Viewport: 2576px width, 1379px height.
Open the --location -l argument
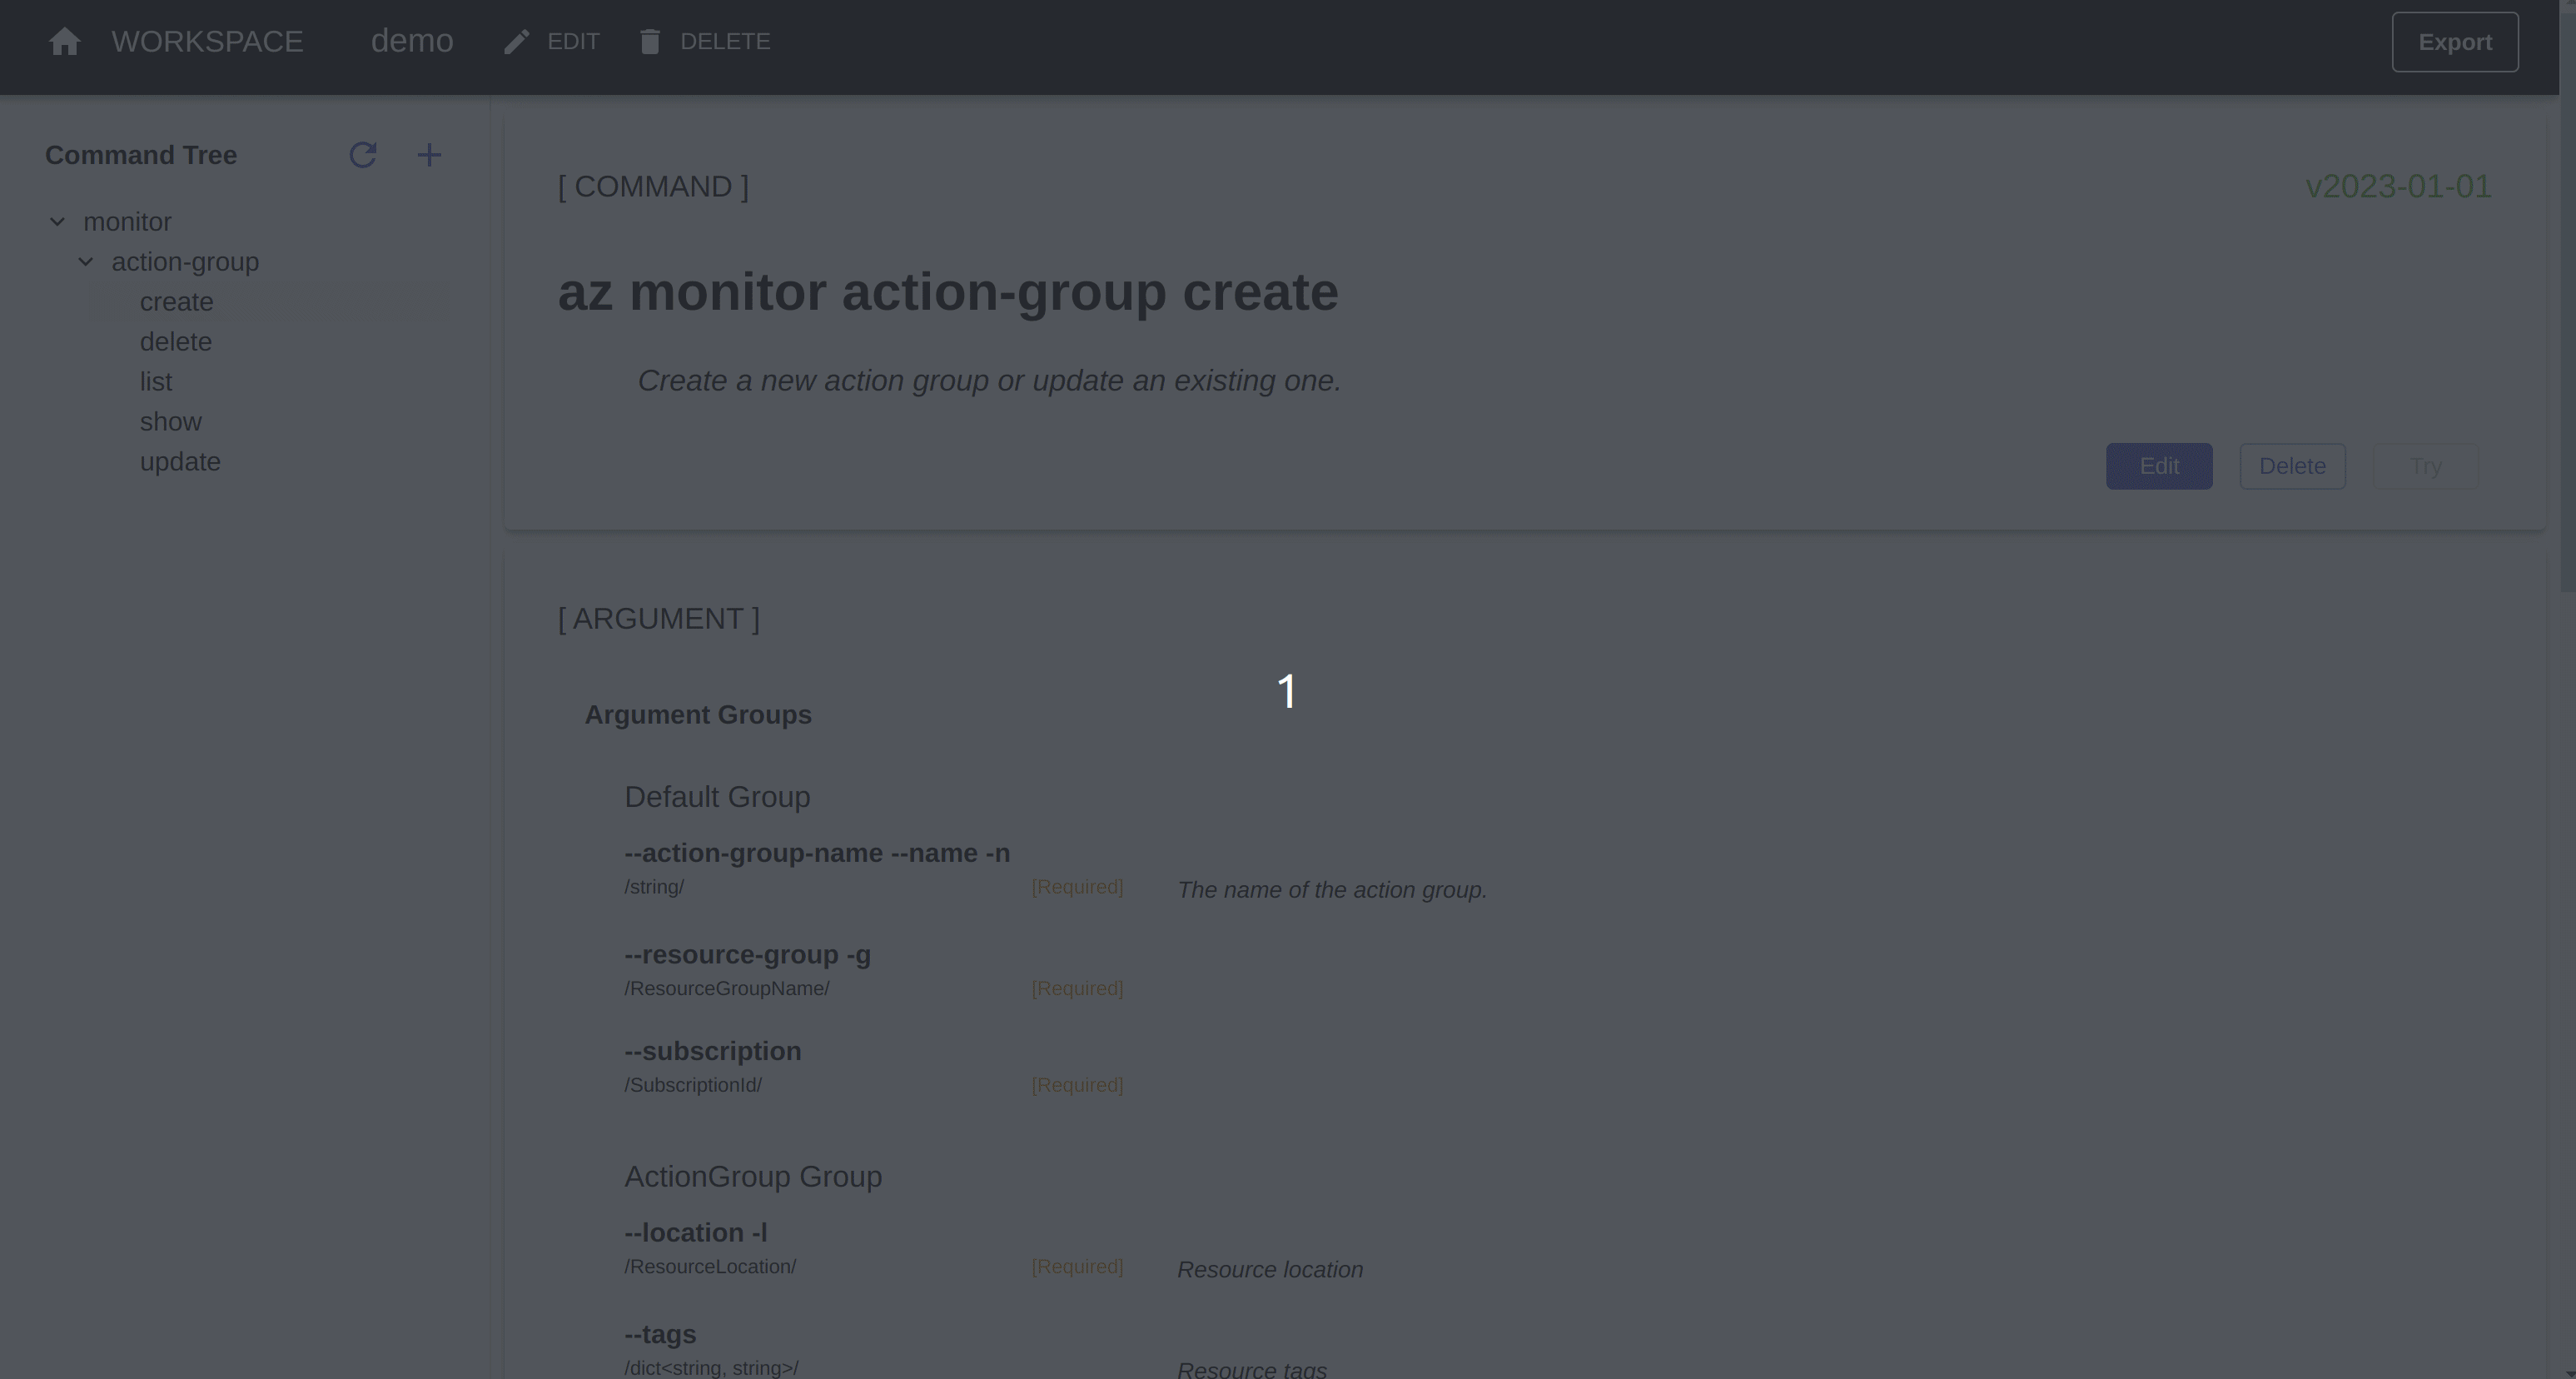(696, 1233)
